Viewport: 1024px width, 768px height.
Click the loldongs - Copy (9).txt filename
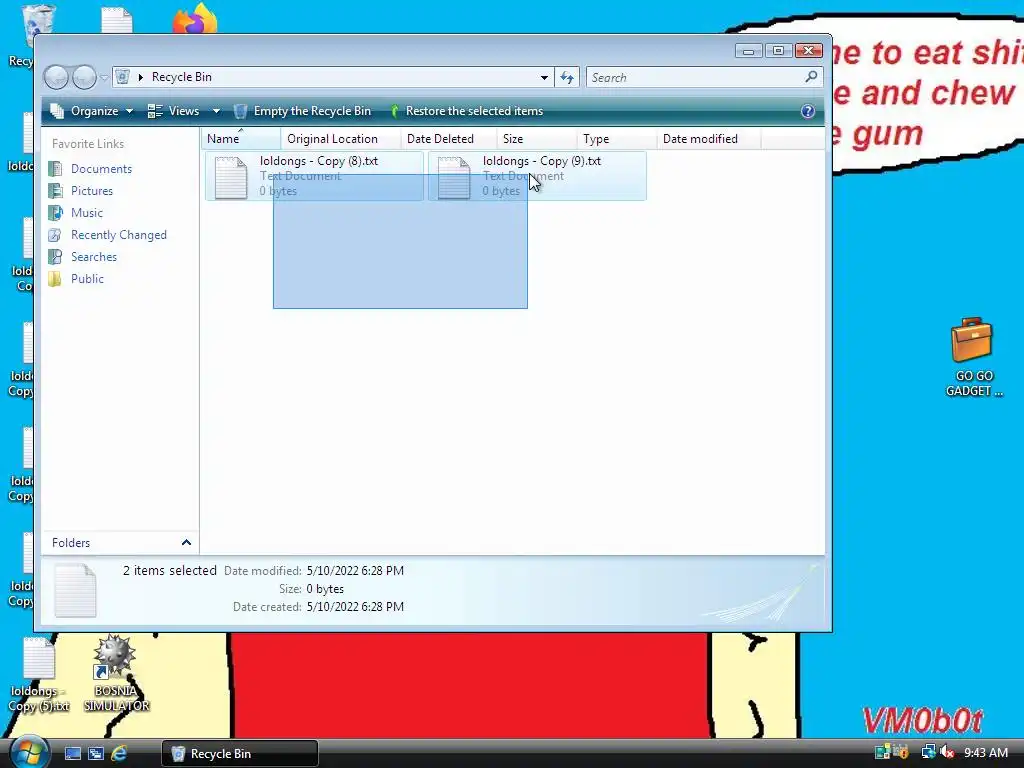coord(542,161)
